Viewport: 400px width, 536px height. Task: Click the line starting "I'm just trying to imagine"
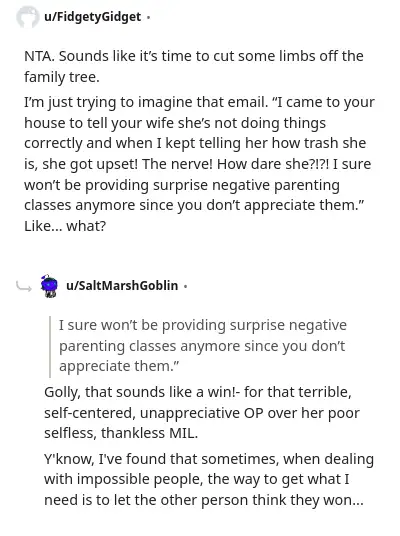coord(199,102)
